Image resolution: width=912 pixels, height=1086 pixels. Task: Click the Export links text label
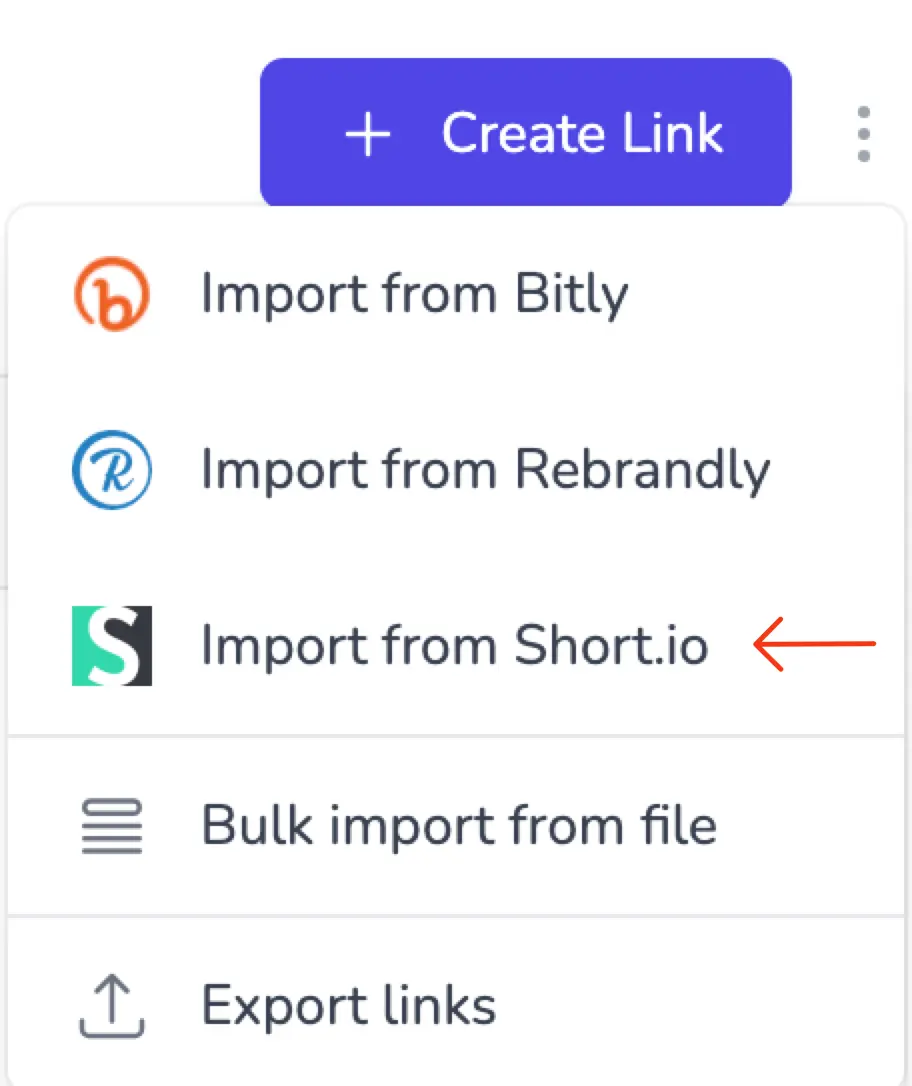348,1004
